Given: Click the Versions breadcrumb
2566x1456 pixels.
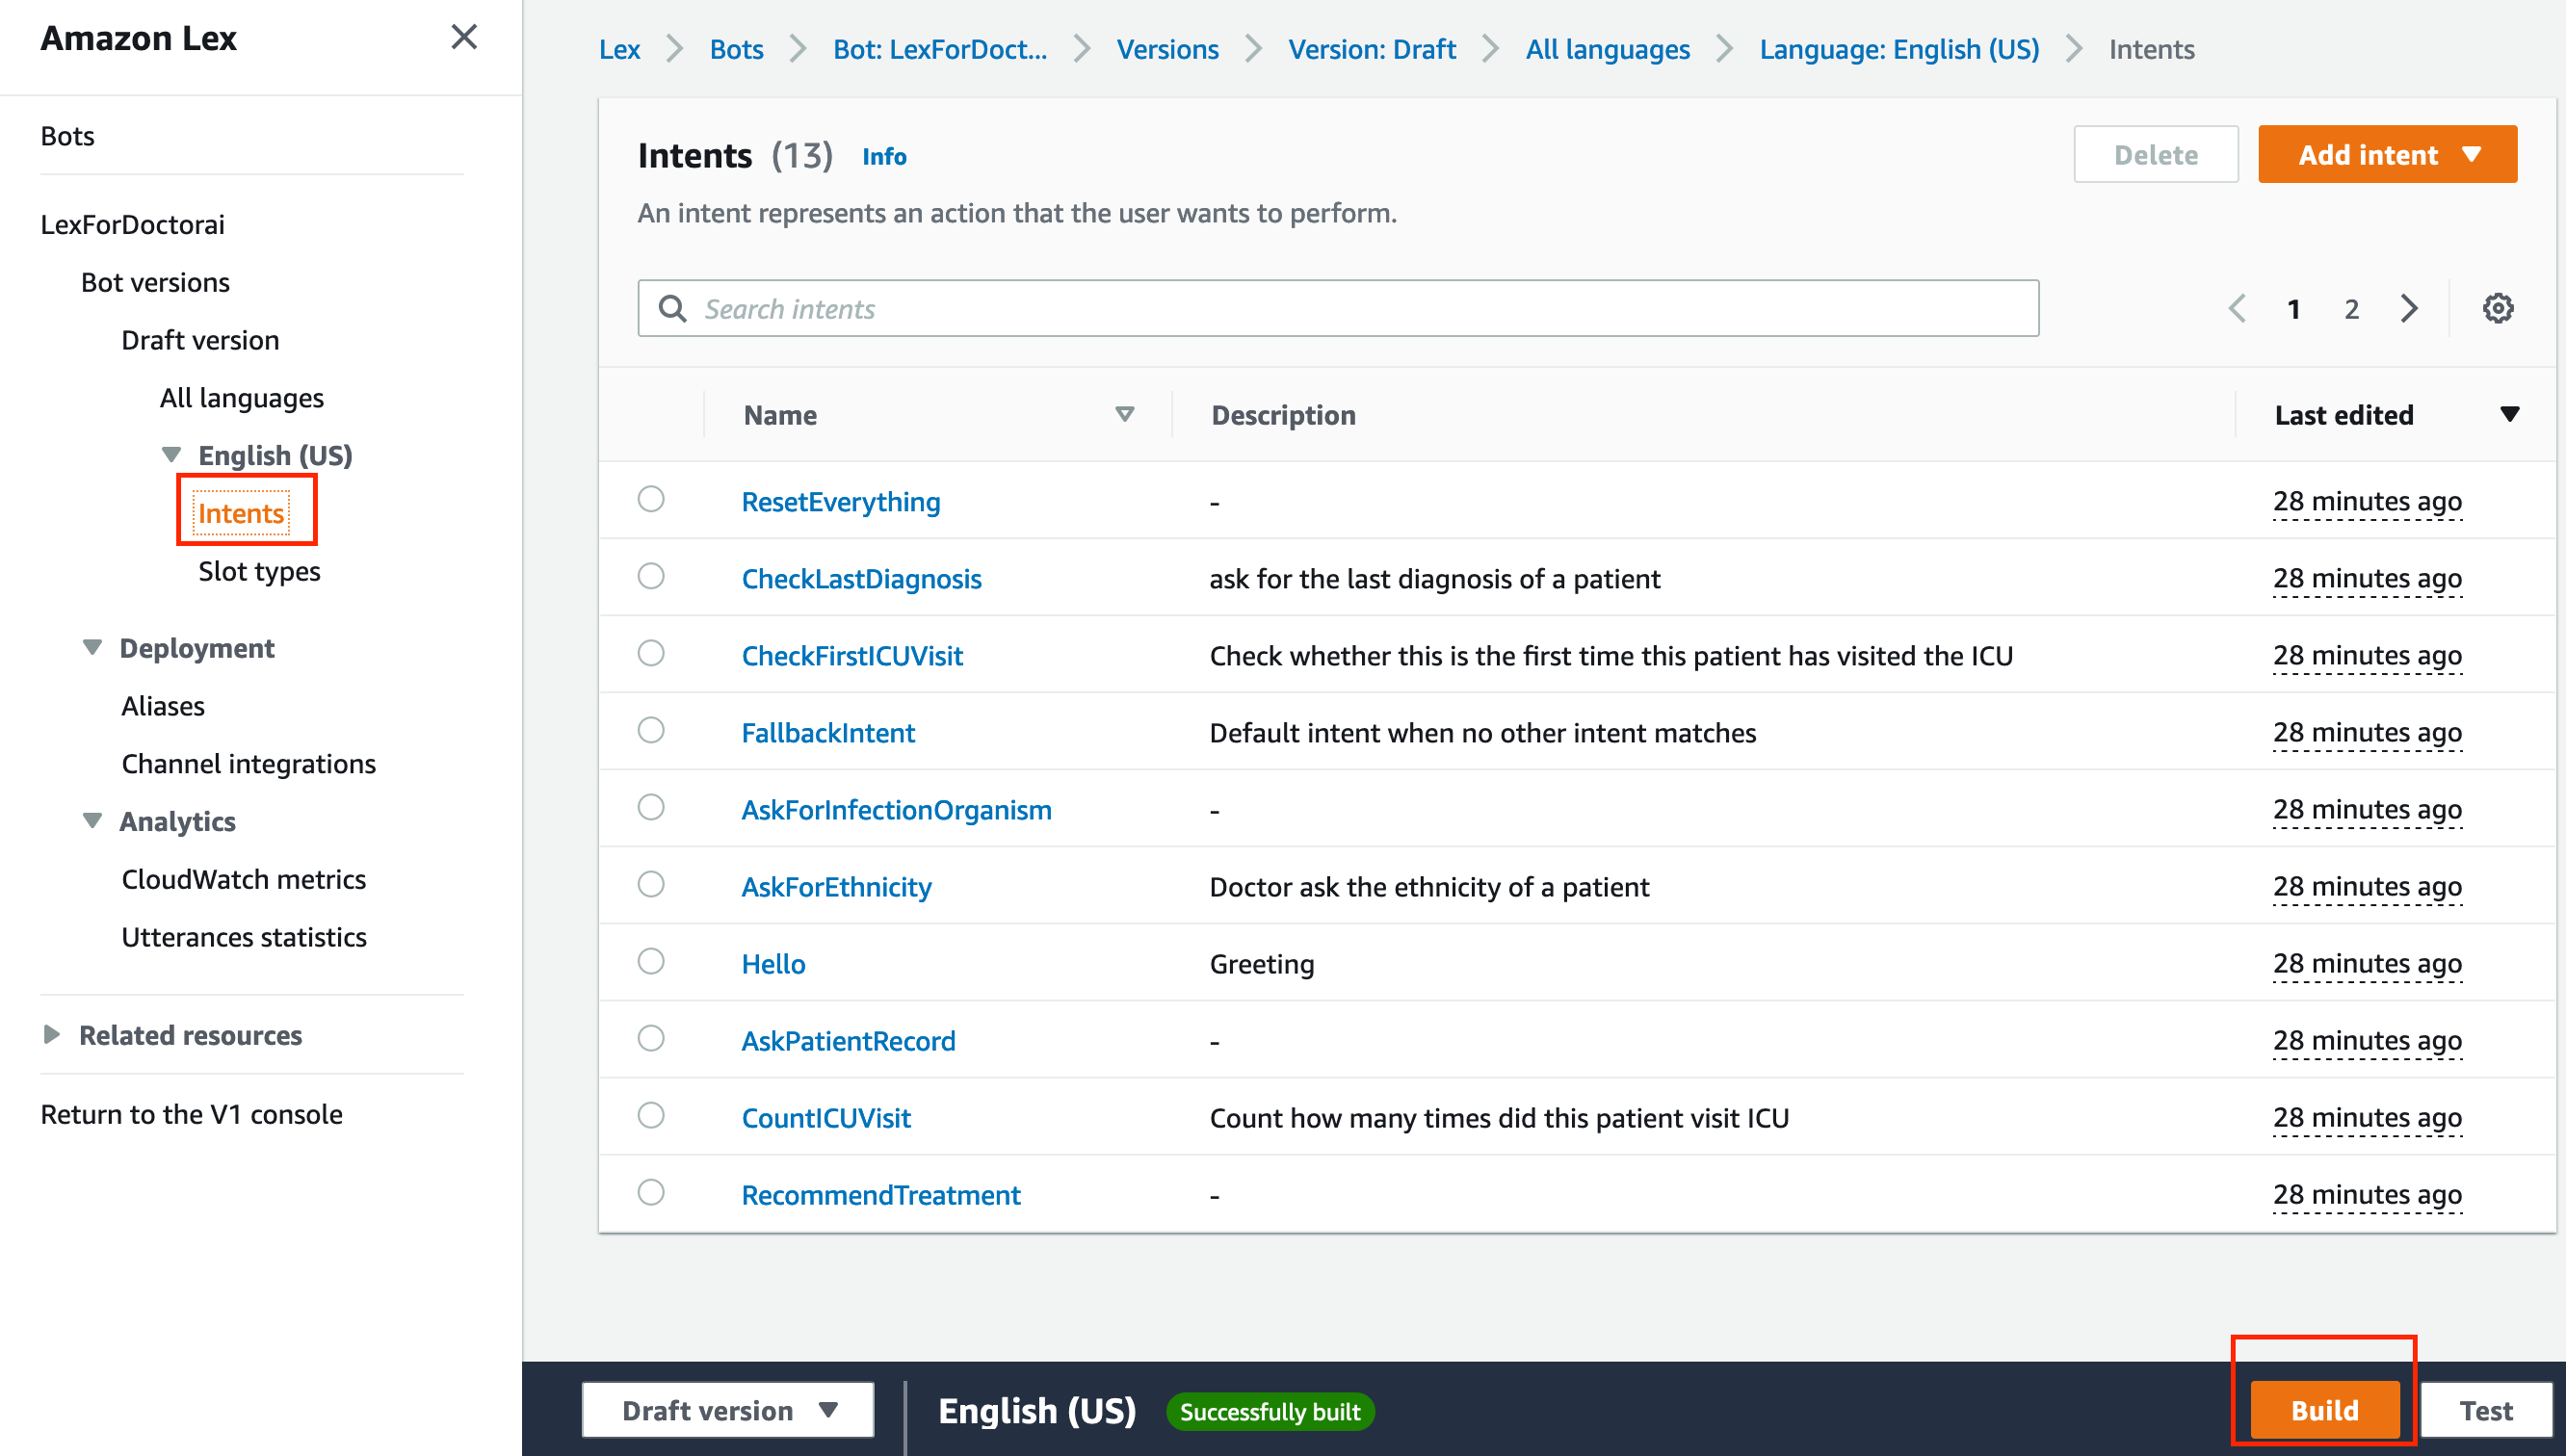Looking at the screenshot, I should 1167,49.
